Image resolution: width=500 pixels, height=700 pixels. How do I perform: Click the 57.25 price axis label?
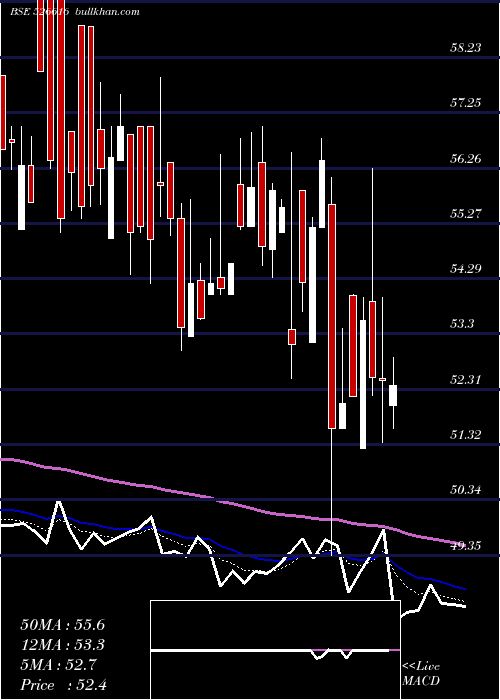pos(466,103)
